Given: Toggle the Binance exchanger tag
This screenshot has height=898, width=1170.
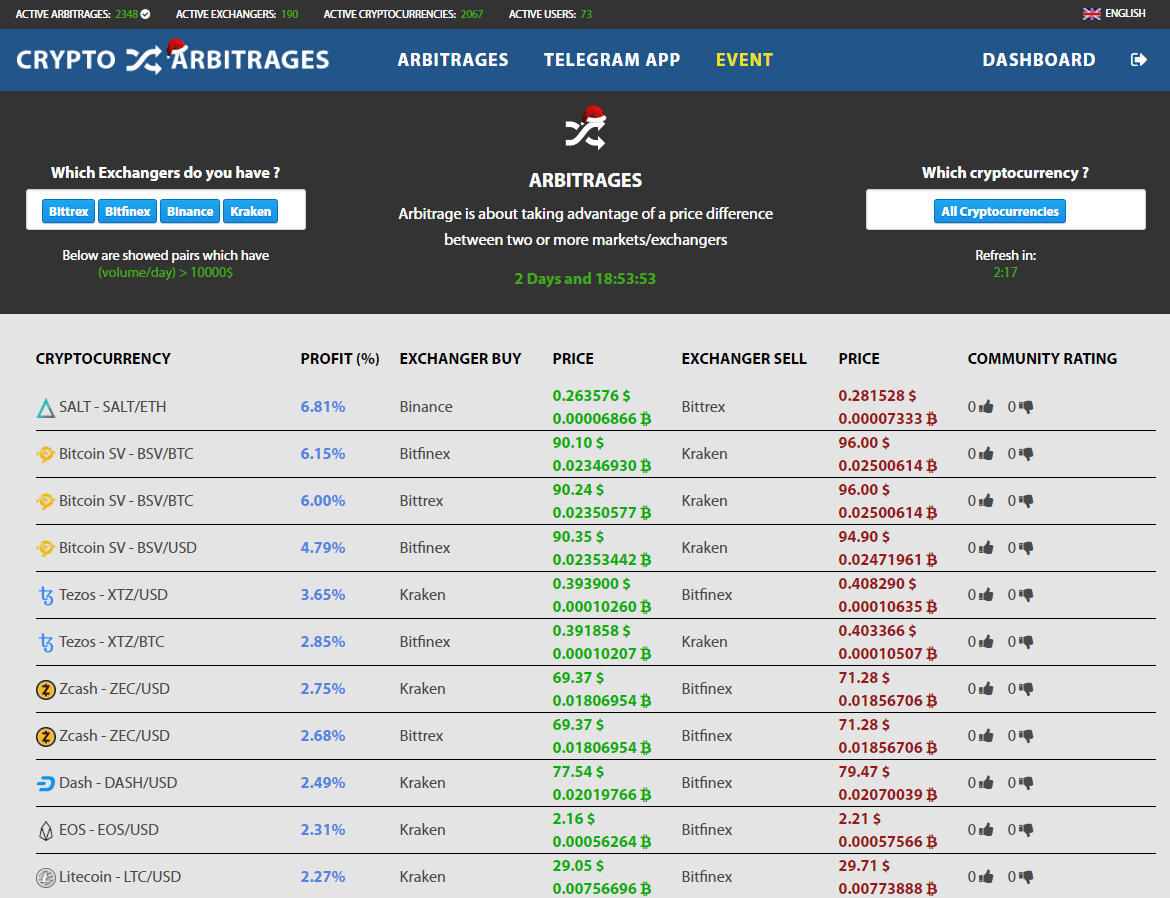Looking at the screenshot, I should [x=190, y=211].
